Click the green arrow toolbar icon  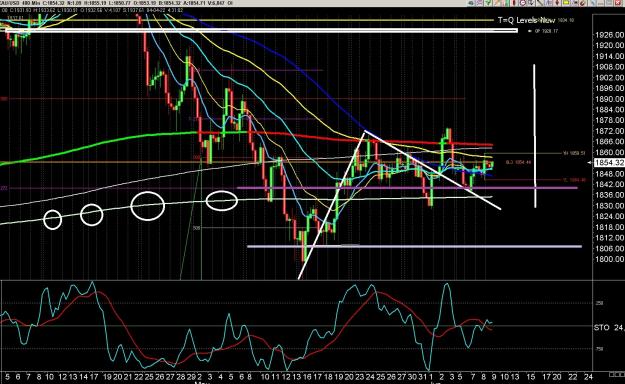coord(488,3)
